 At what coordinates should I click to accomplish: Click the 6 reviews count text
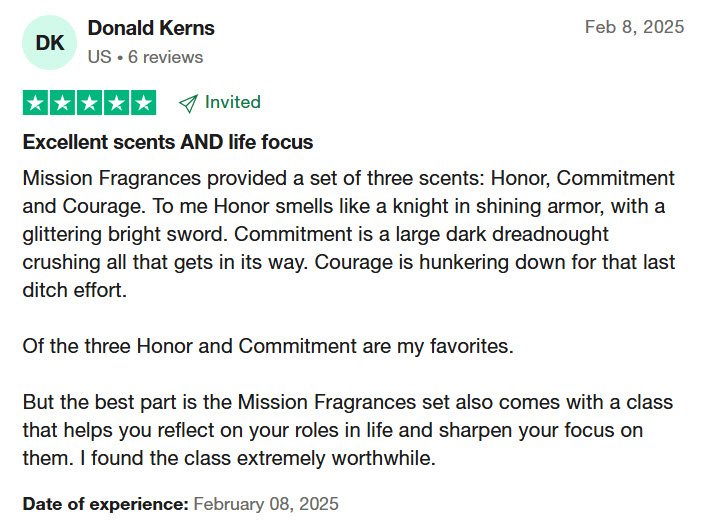[166, 57]
